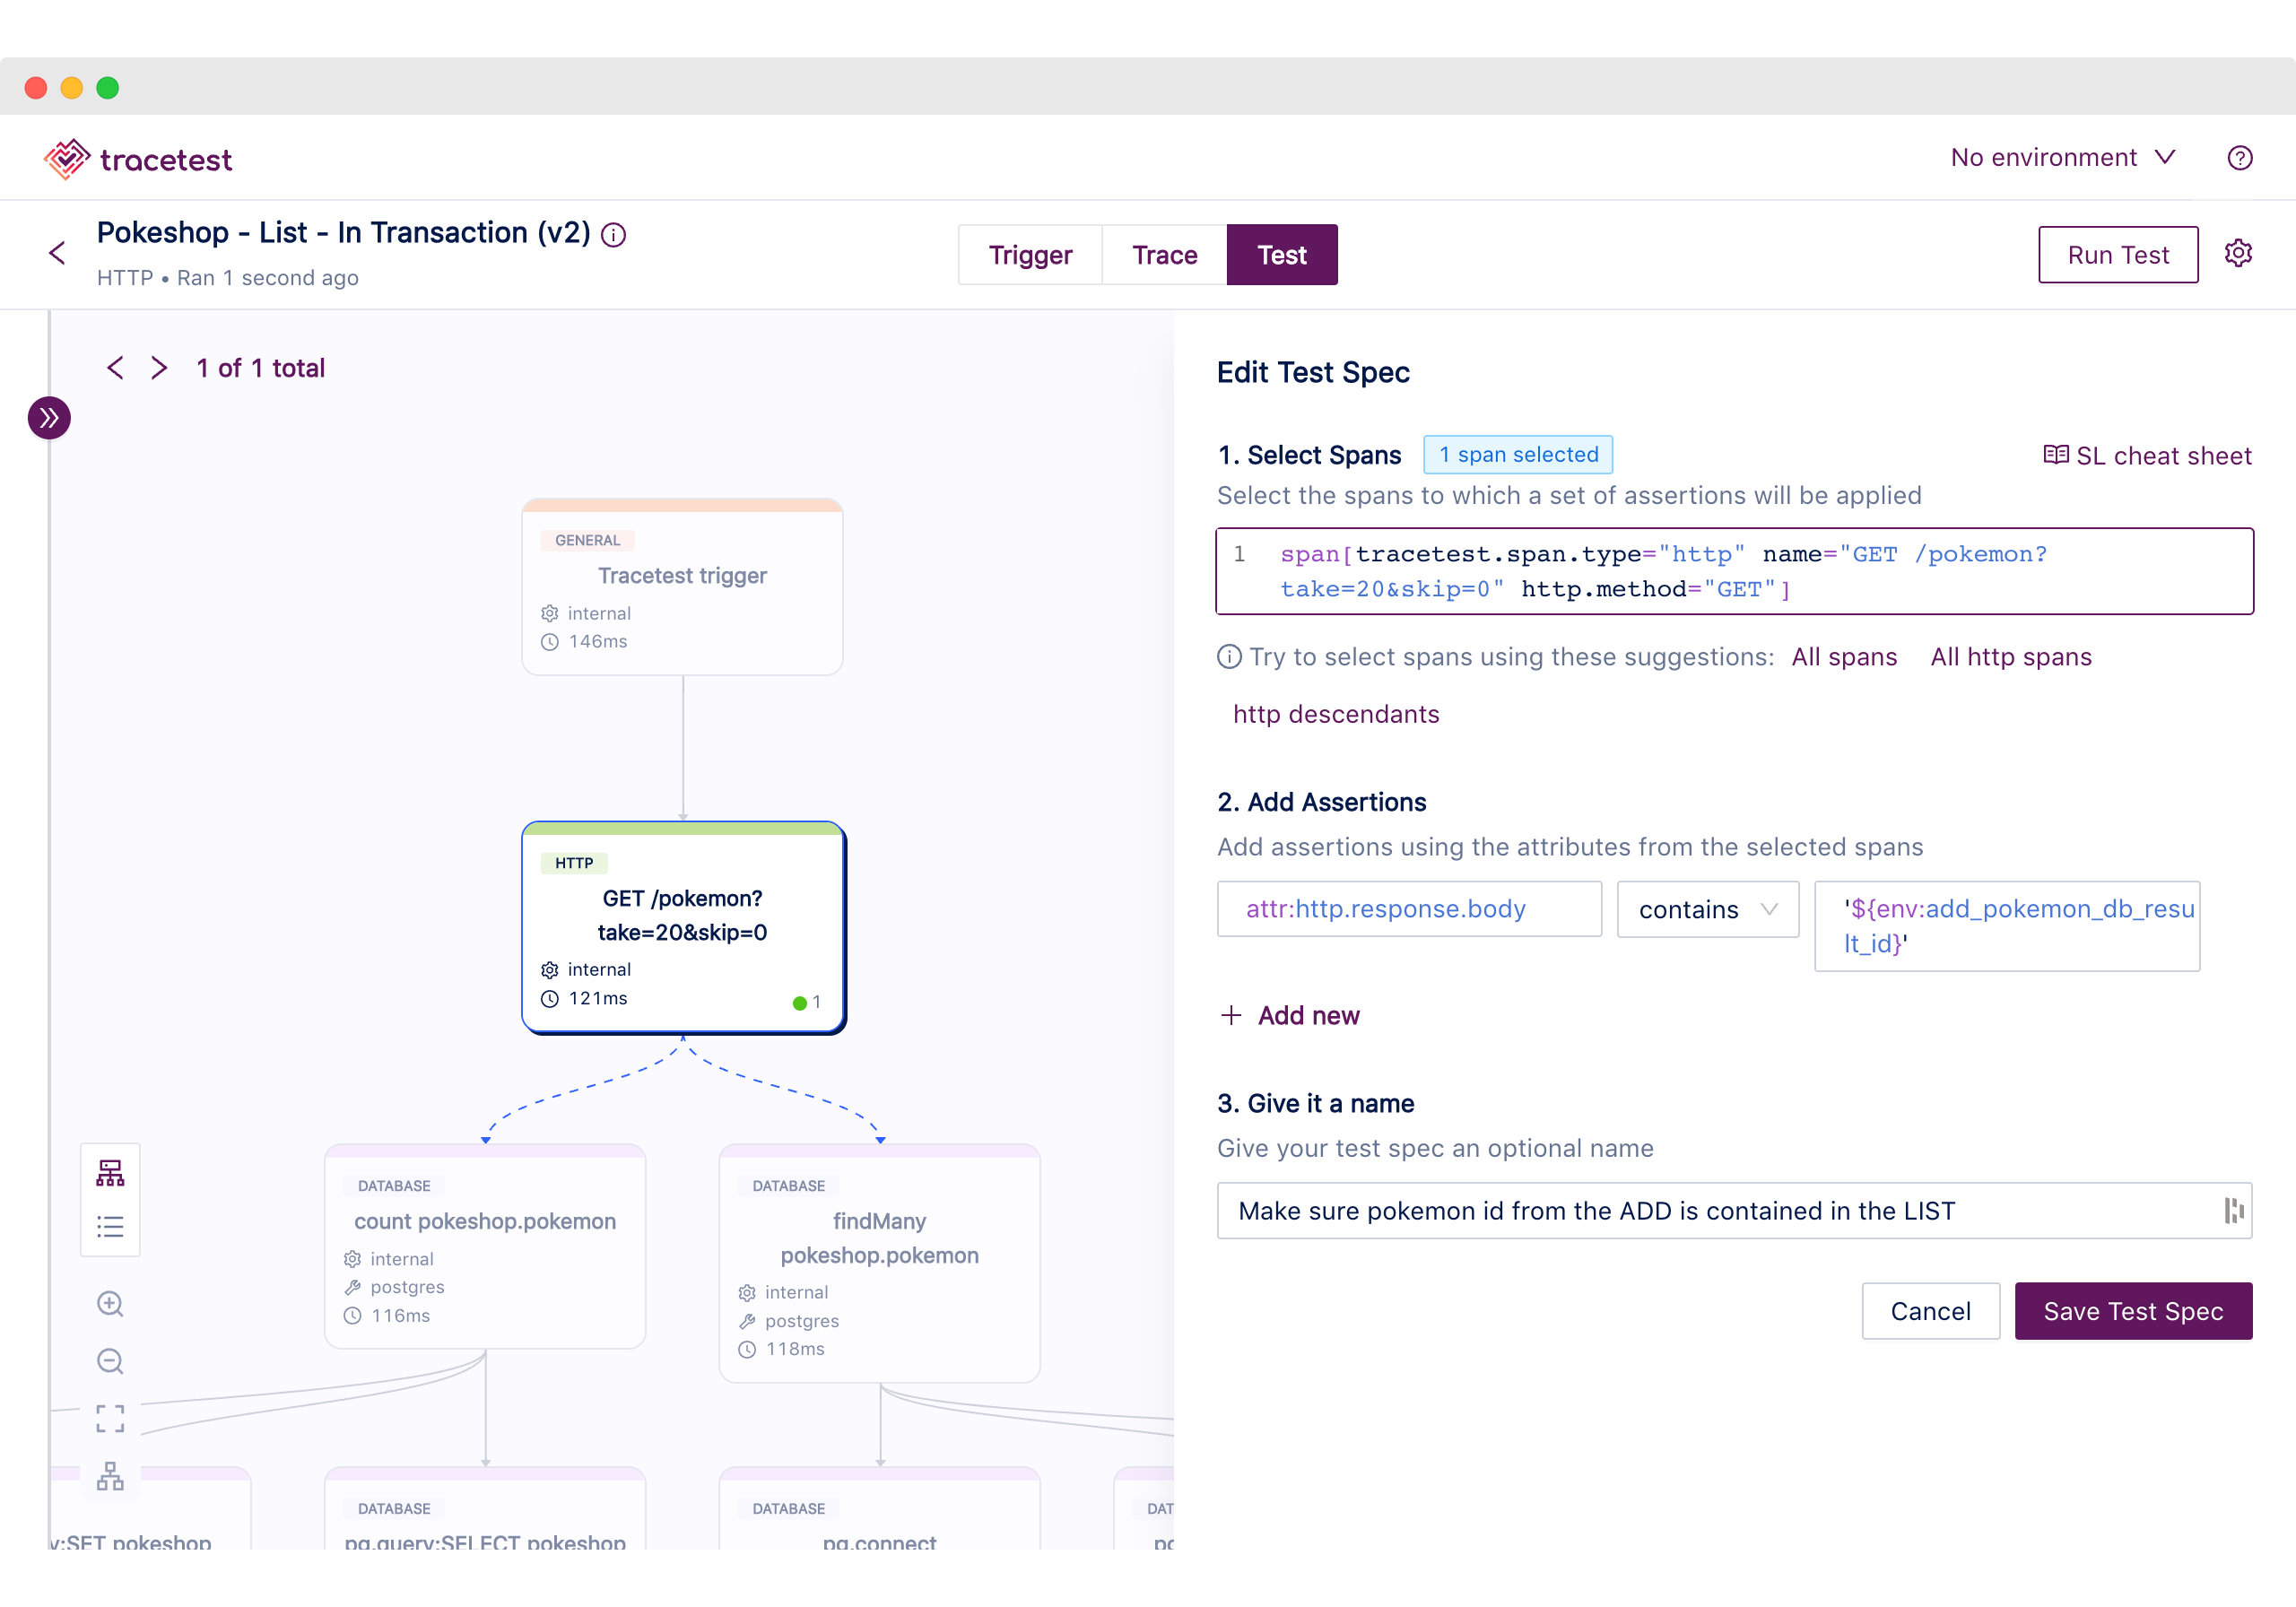Select the Test tab
This screenshot has width=2296, height=1607.
[1282, 255]
